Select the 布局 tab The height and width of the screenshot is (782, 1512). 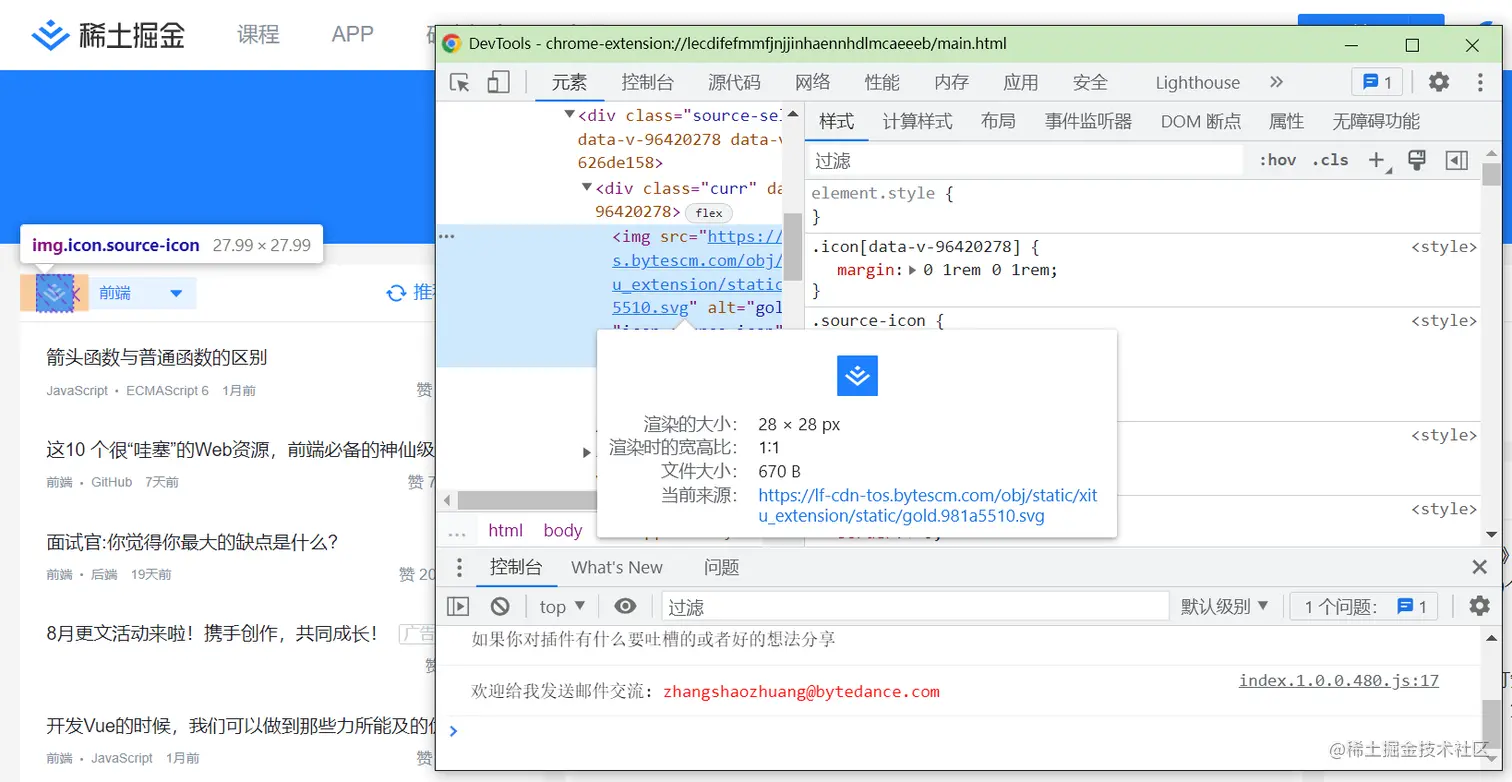tap(998, 121)
